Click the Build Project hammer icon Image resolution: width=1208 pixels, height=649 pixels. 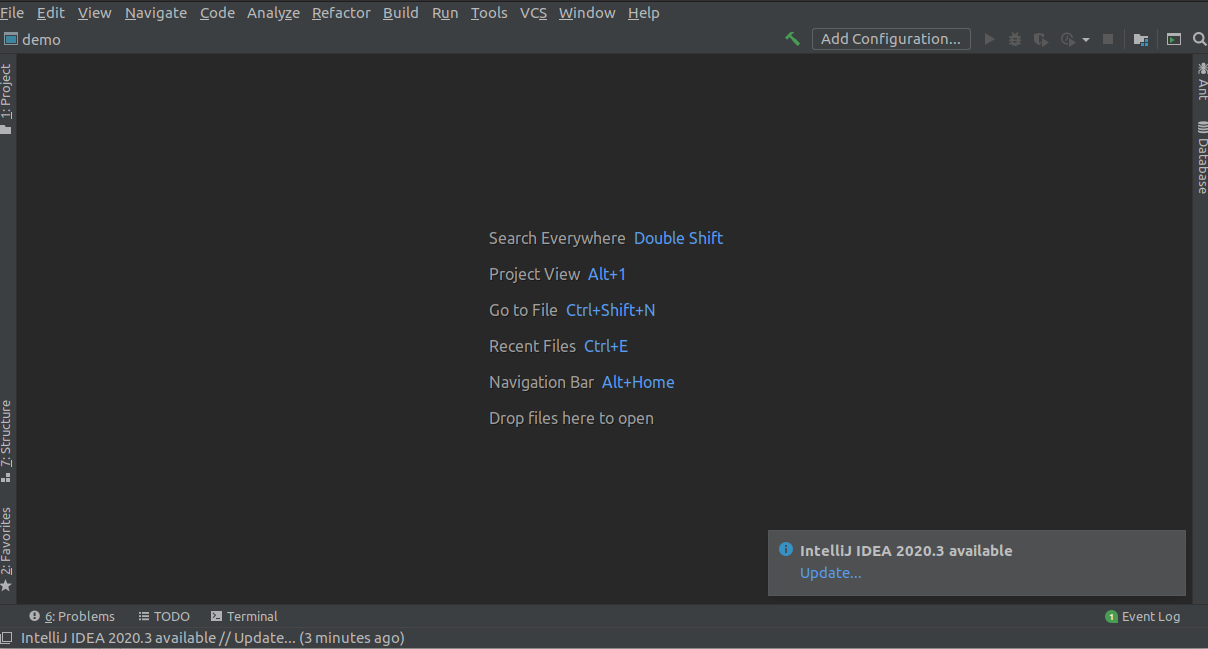click(793, 39)
